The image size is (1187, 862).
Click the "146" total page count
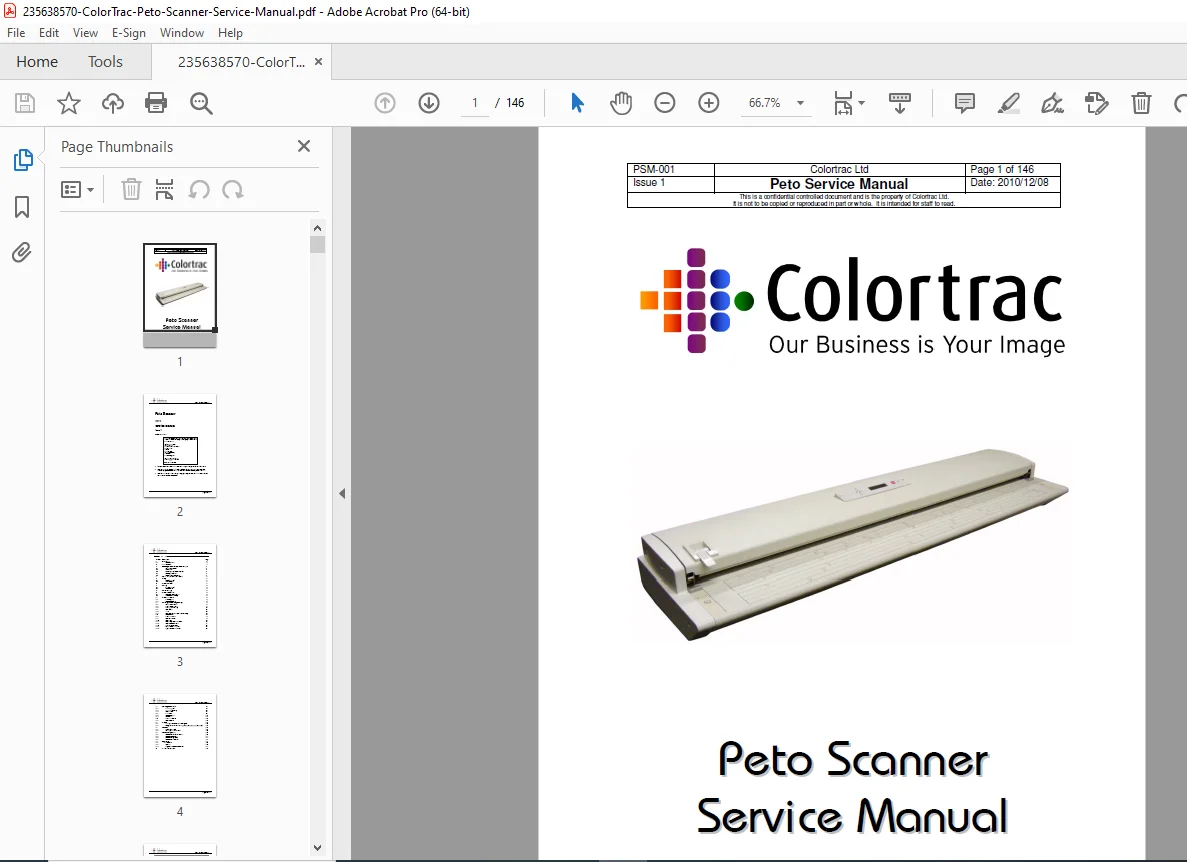[x=516, y=103]
